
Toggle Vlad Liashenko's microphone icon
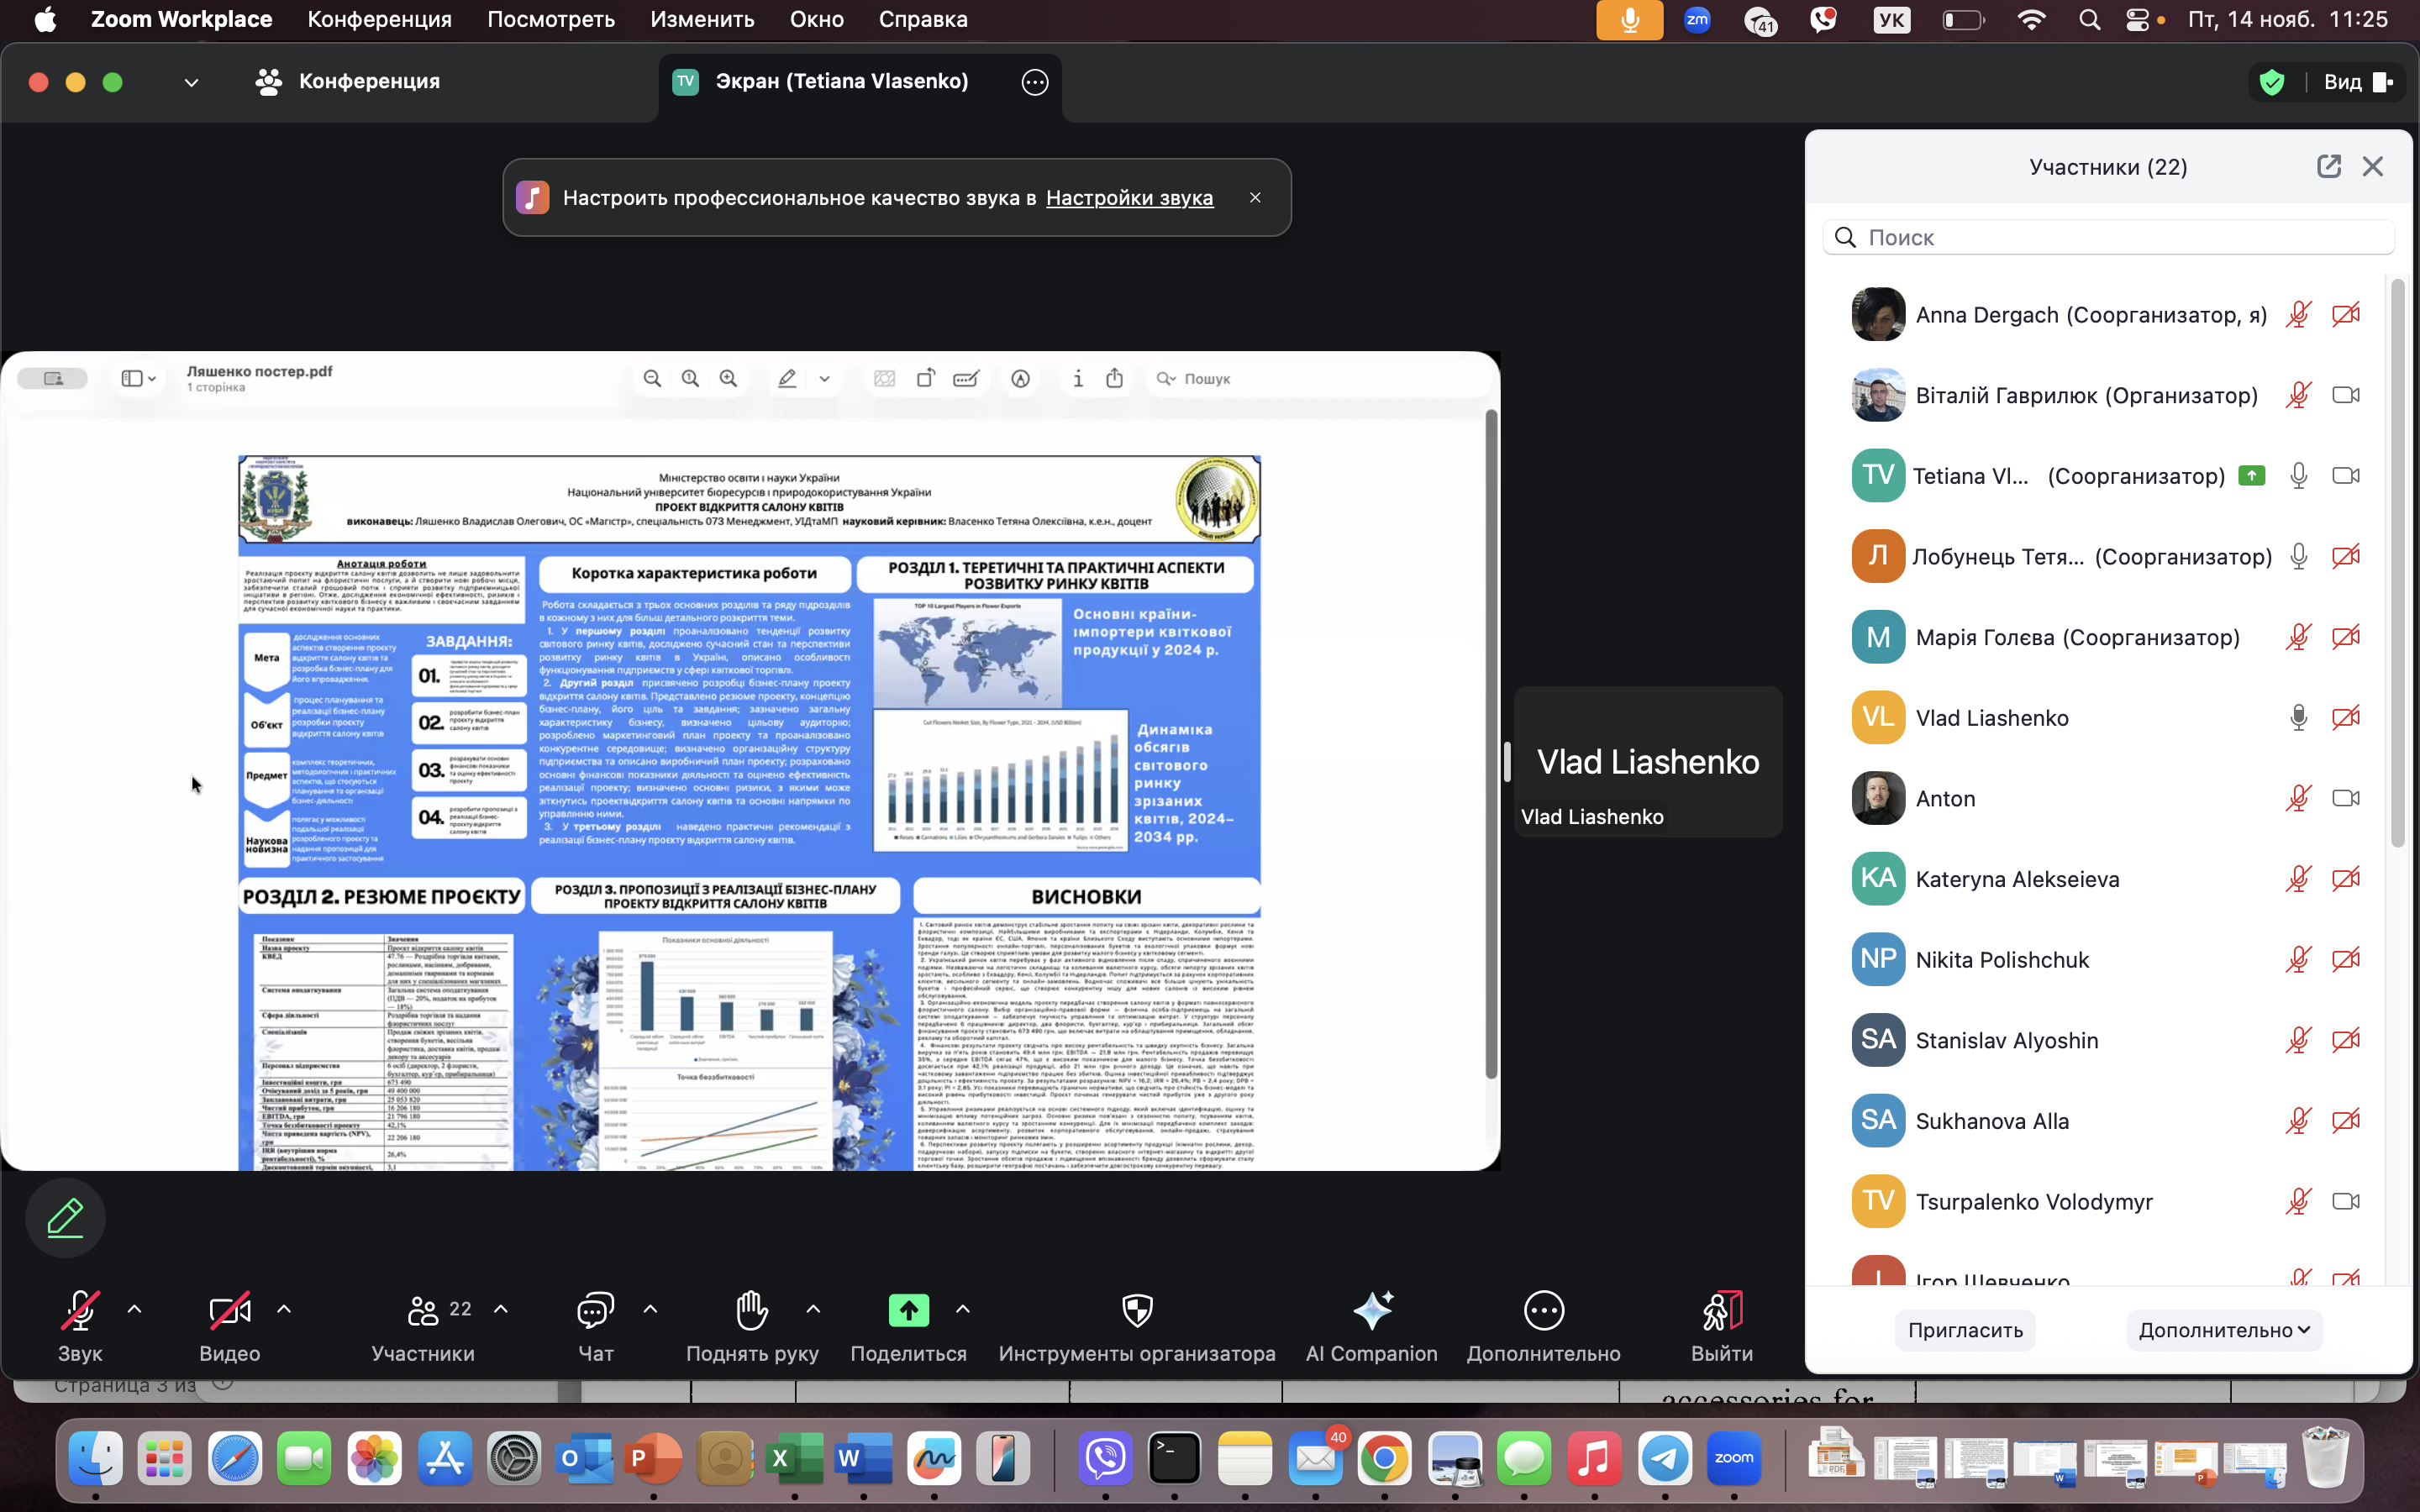pyautogui.click(x=2298, y=718)
